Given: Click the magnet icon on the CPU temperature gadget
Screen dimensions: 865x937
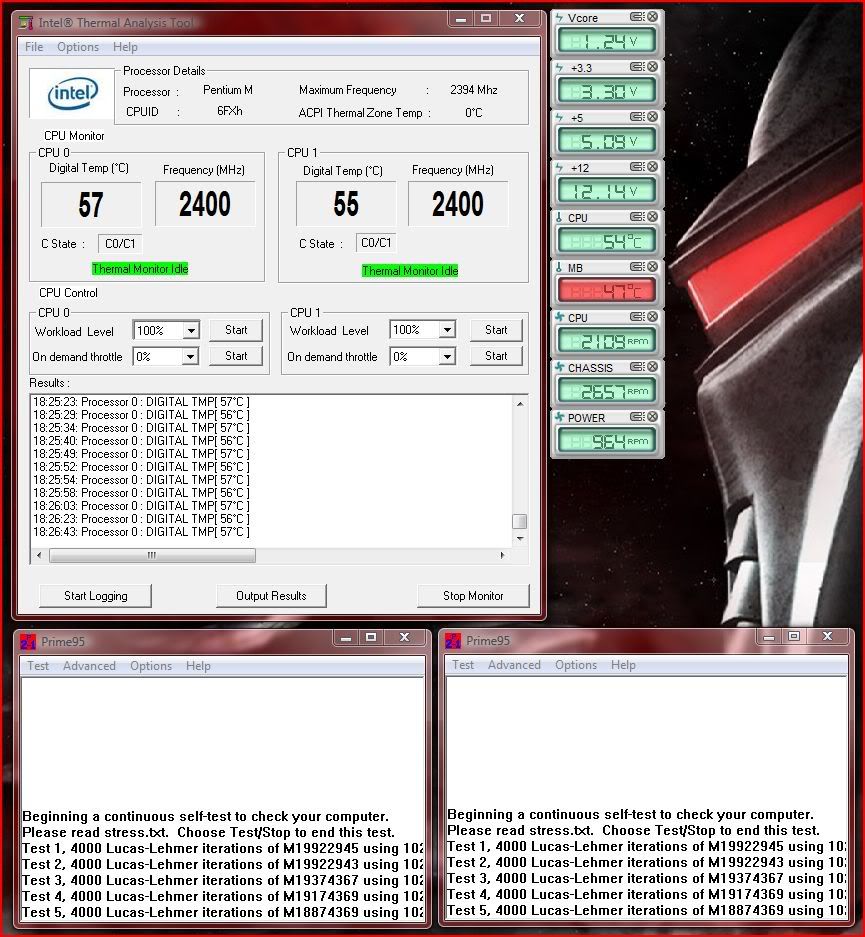Looking at the screenshot, I should click(637, 216).
